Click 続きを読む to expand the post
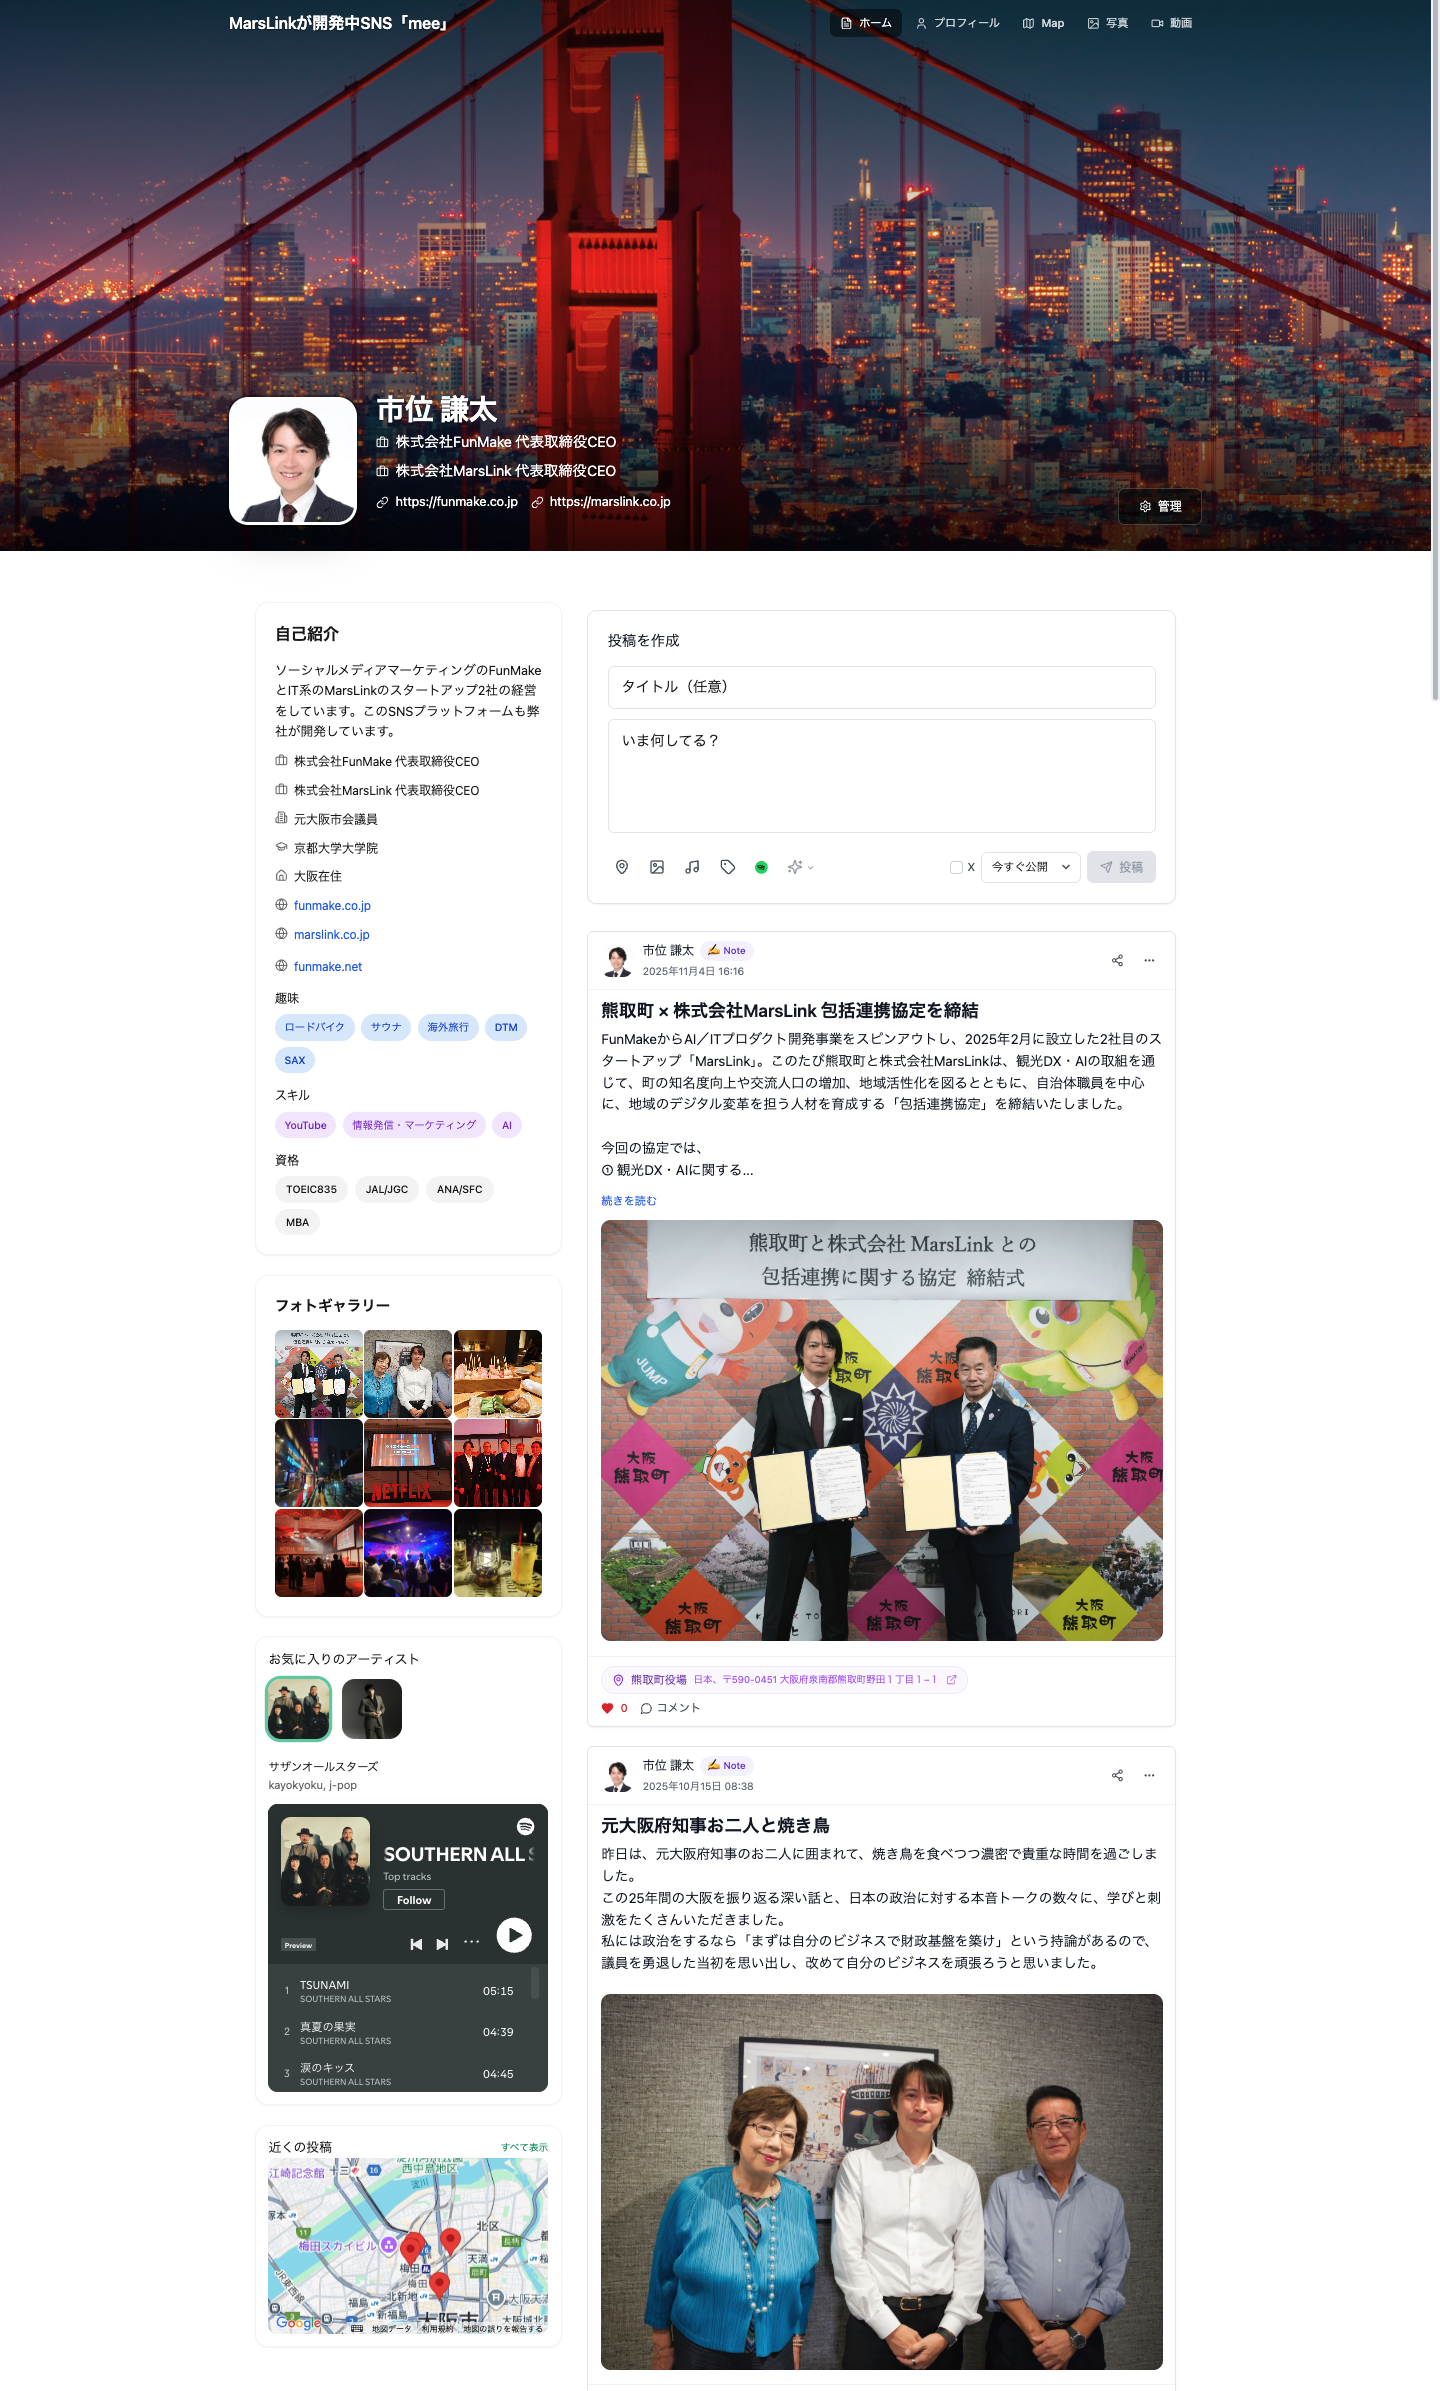This screenshot has height=2391, width=1440. tap(629, 1201)
